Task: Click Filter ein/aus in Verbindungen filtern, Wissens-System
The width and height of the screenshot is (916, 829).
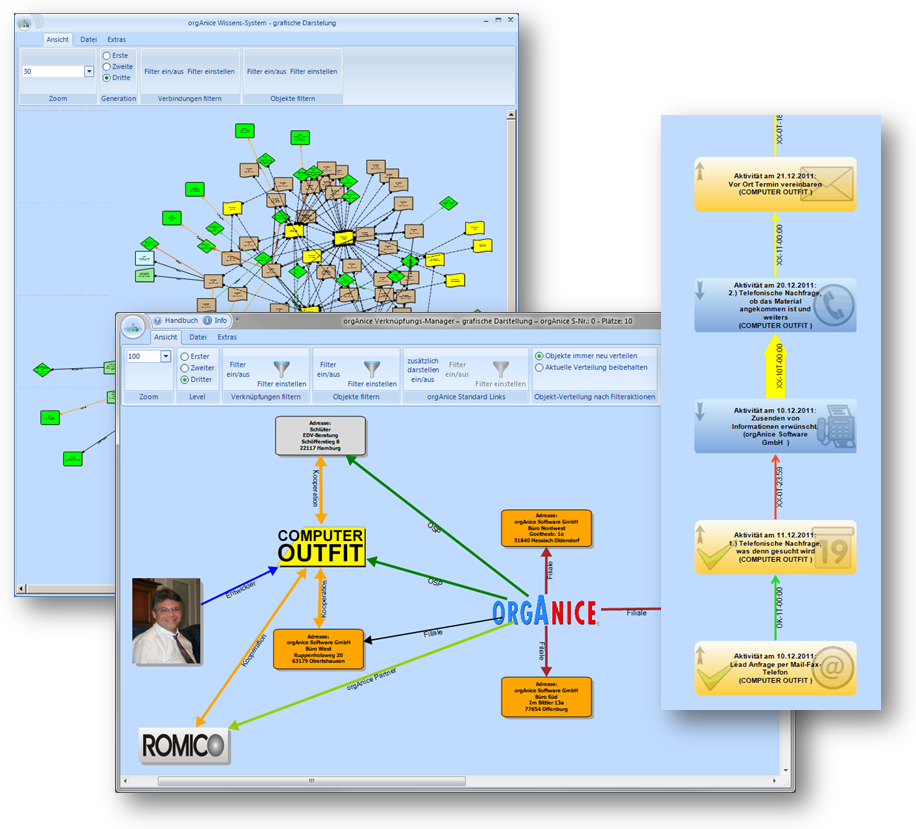Action: click(x=164, y=71)
